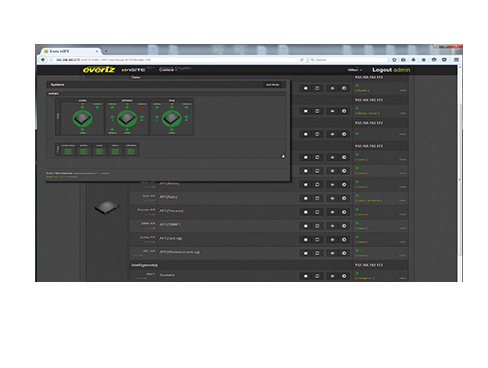Click the bookmark star icon in the browser toolbar
This screenshot has width=488, height=368.
click(x=394, y=60)
